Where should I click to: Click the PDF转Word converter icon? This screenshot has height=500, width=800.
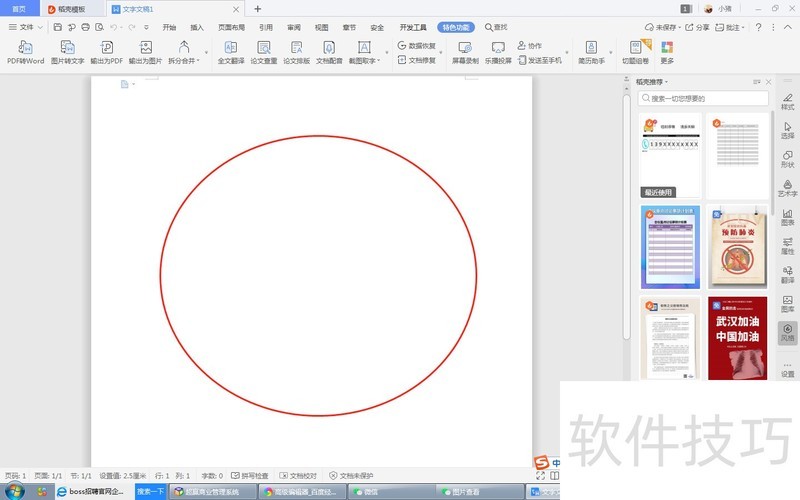coord(25,48)
